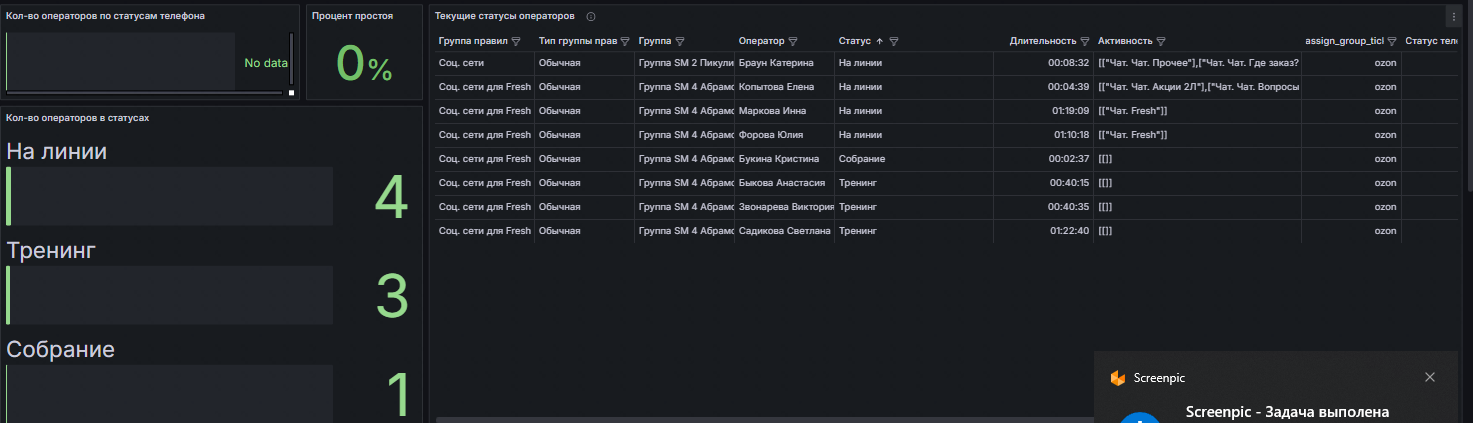Click activity cell with Чат. Чат. Акции 2Л

pyautogui.click(x=1197, y=87)
